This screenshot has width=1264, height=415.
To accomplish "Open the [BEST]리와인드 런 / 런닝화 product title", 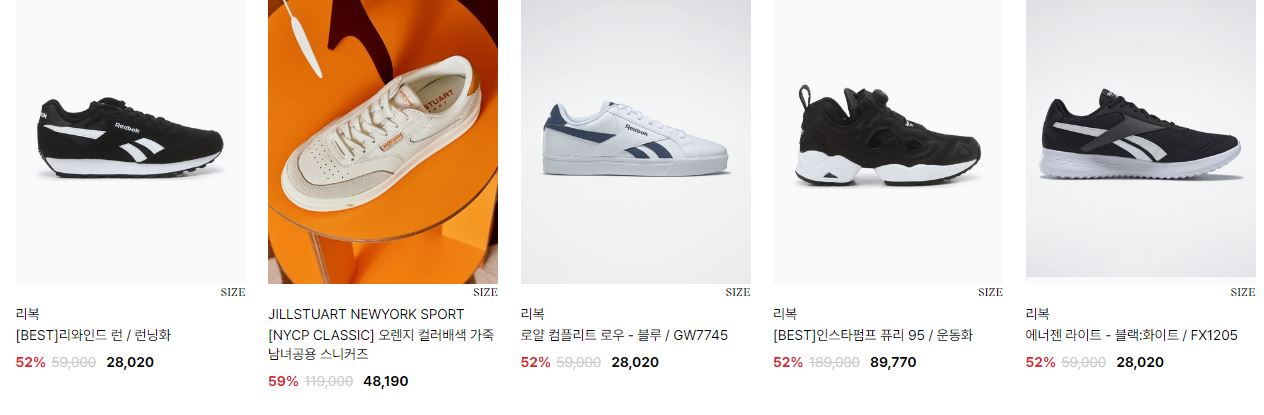I will [93, 335].
